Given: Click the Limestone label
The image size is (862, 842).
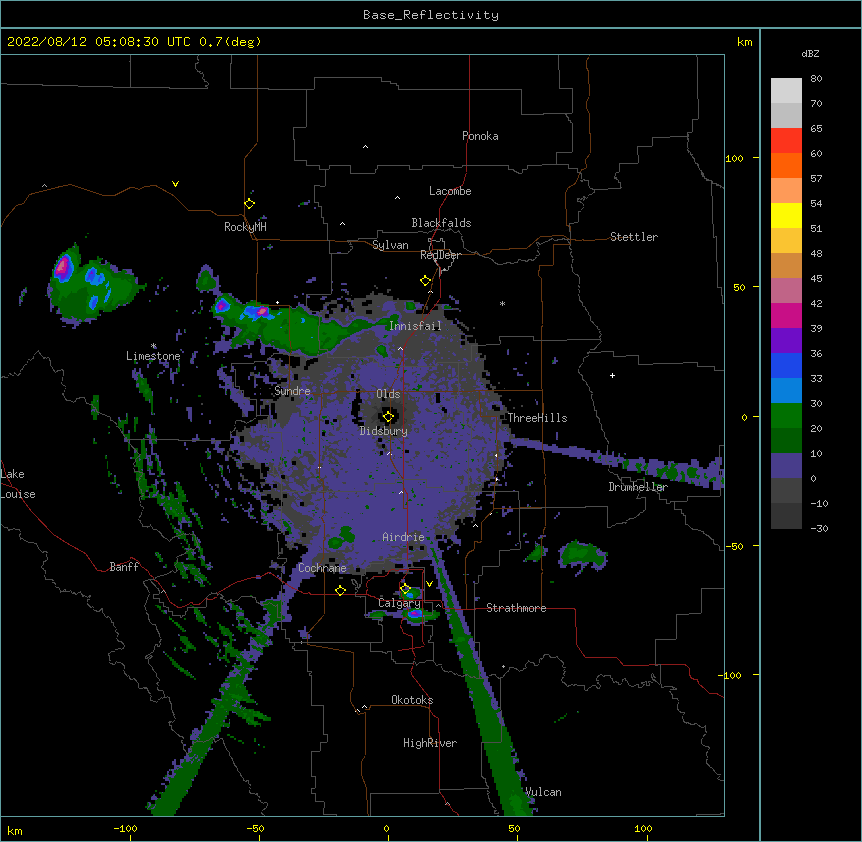Looking at the screenshot, I should click(153, 356).
